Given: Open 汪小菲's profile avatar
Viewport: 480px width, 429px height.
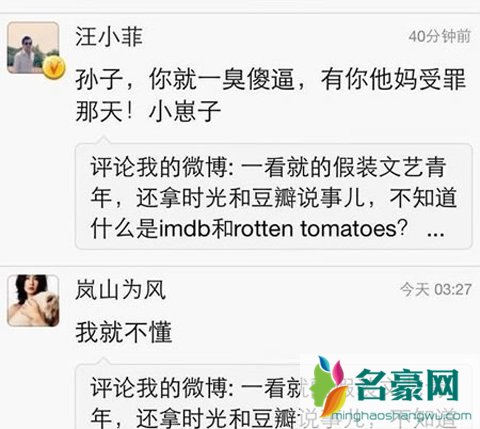Looking at the screenshot, I should (33, 47).
